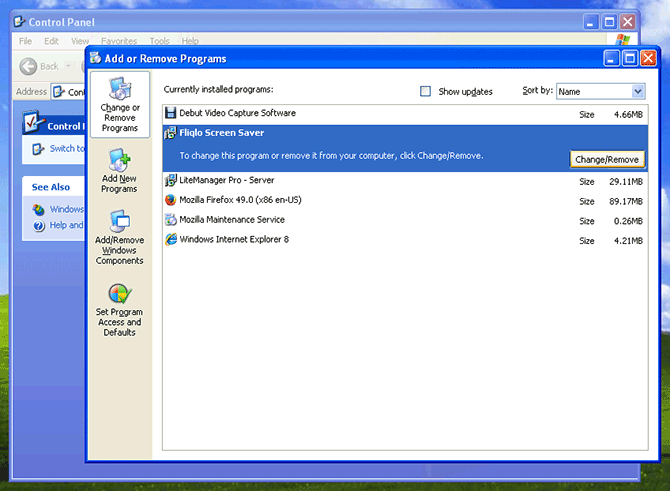The width and height of the screenshot is (670, 491).
Task: Toggle the Show updates checkbox
Action: point(425,91)
